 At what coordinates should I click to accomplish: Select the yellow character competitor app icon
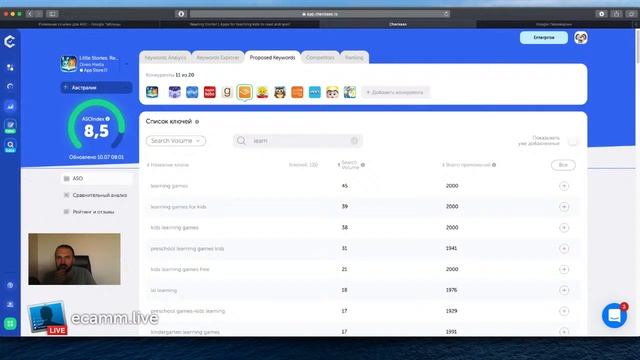[262, 92]
